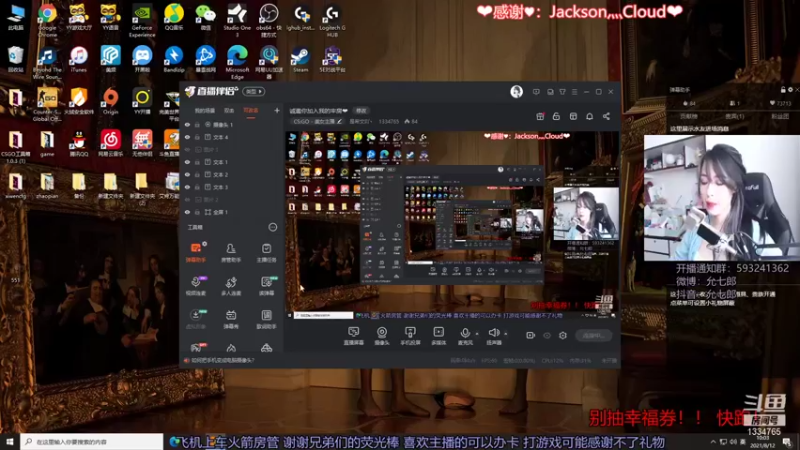Hide the 文本 3 source layer
The image size is (800, 450).
pos(187,187)
